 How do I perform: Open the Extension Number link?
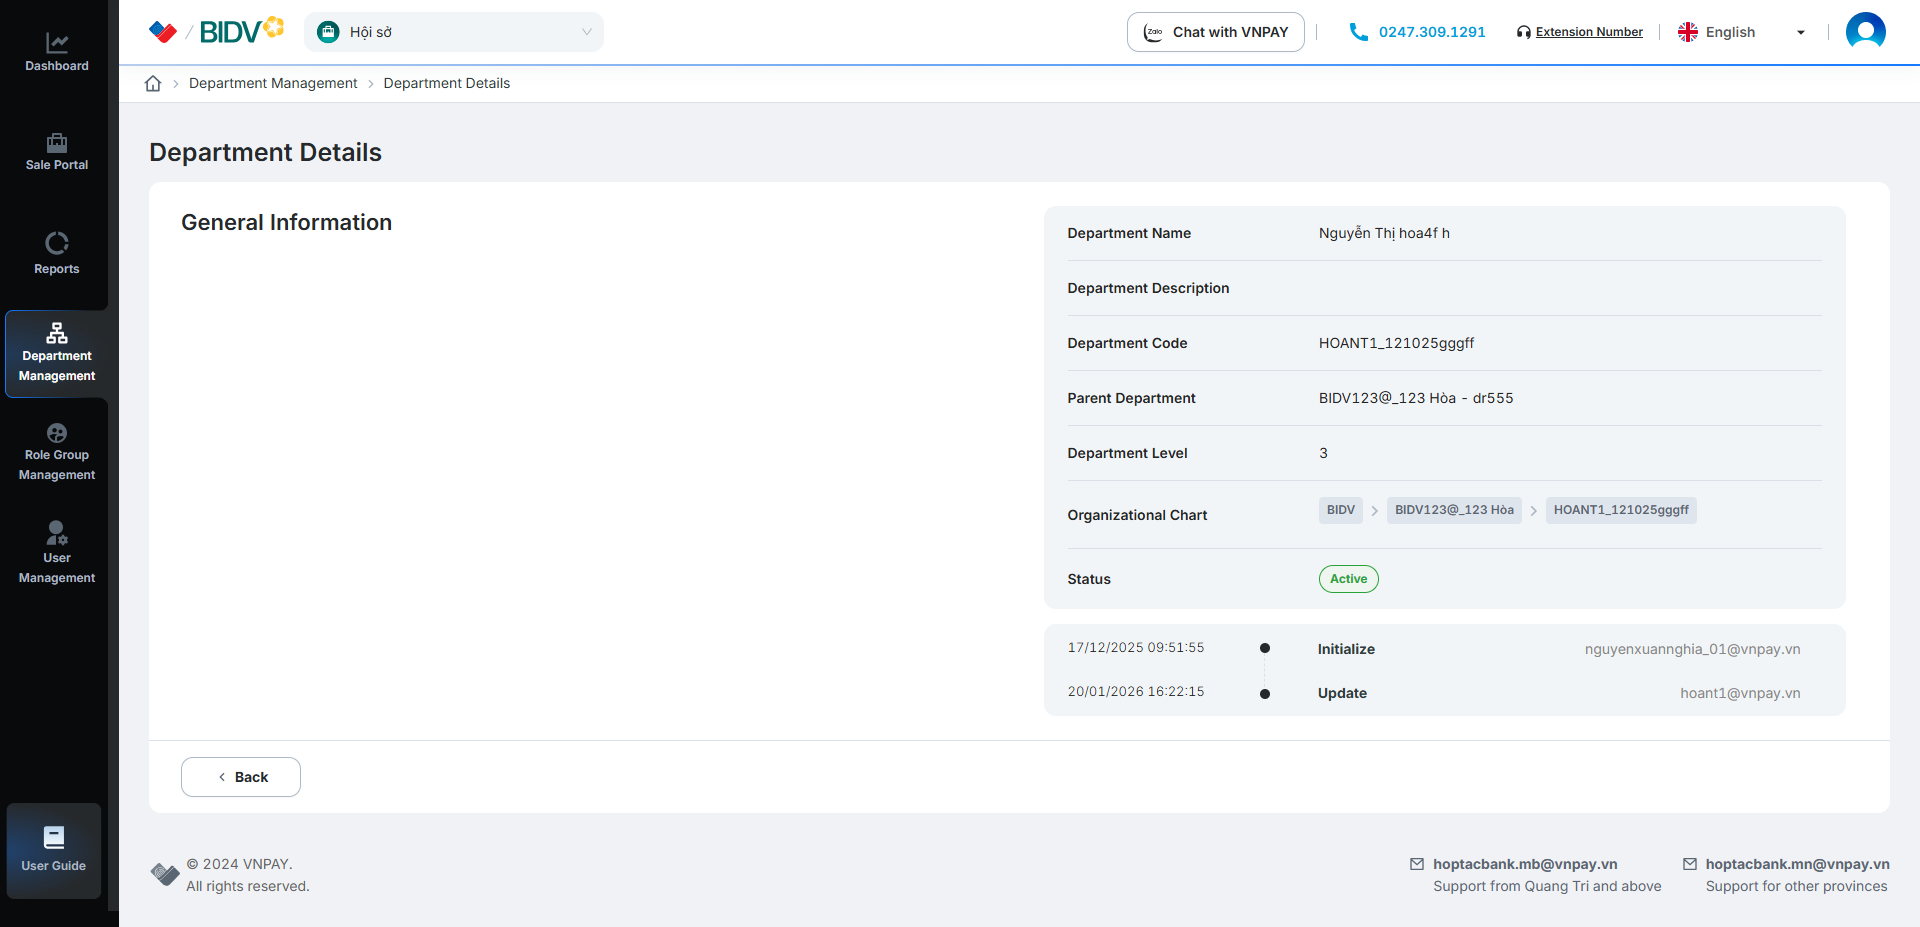(x=1588, y=32)
